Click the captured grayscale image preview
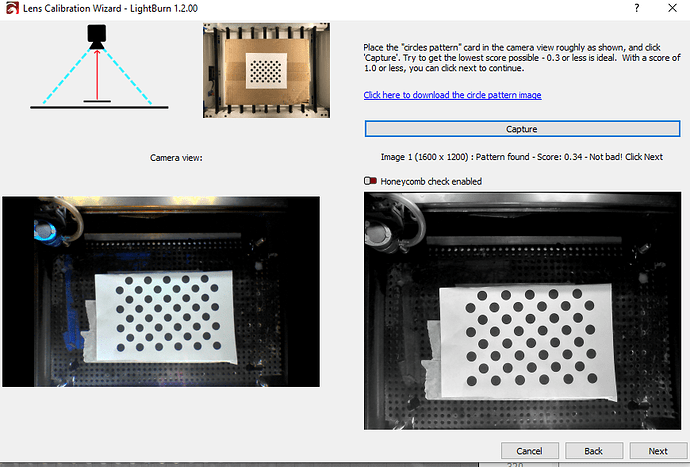The width and height of the screenshot is (690, 467). [522, 311]
